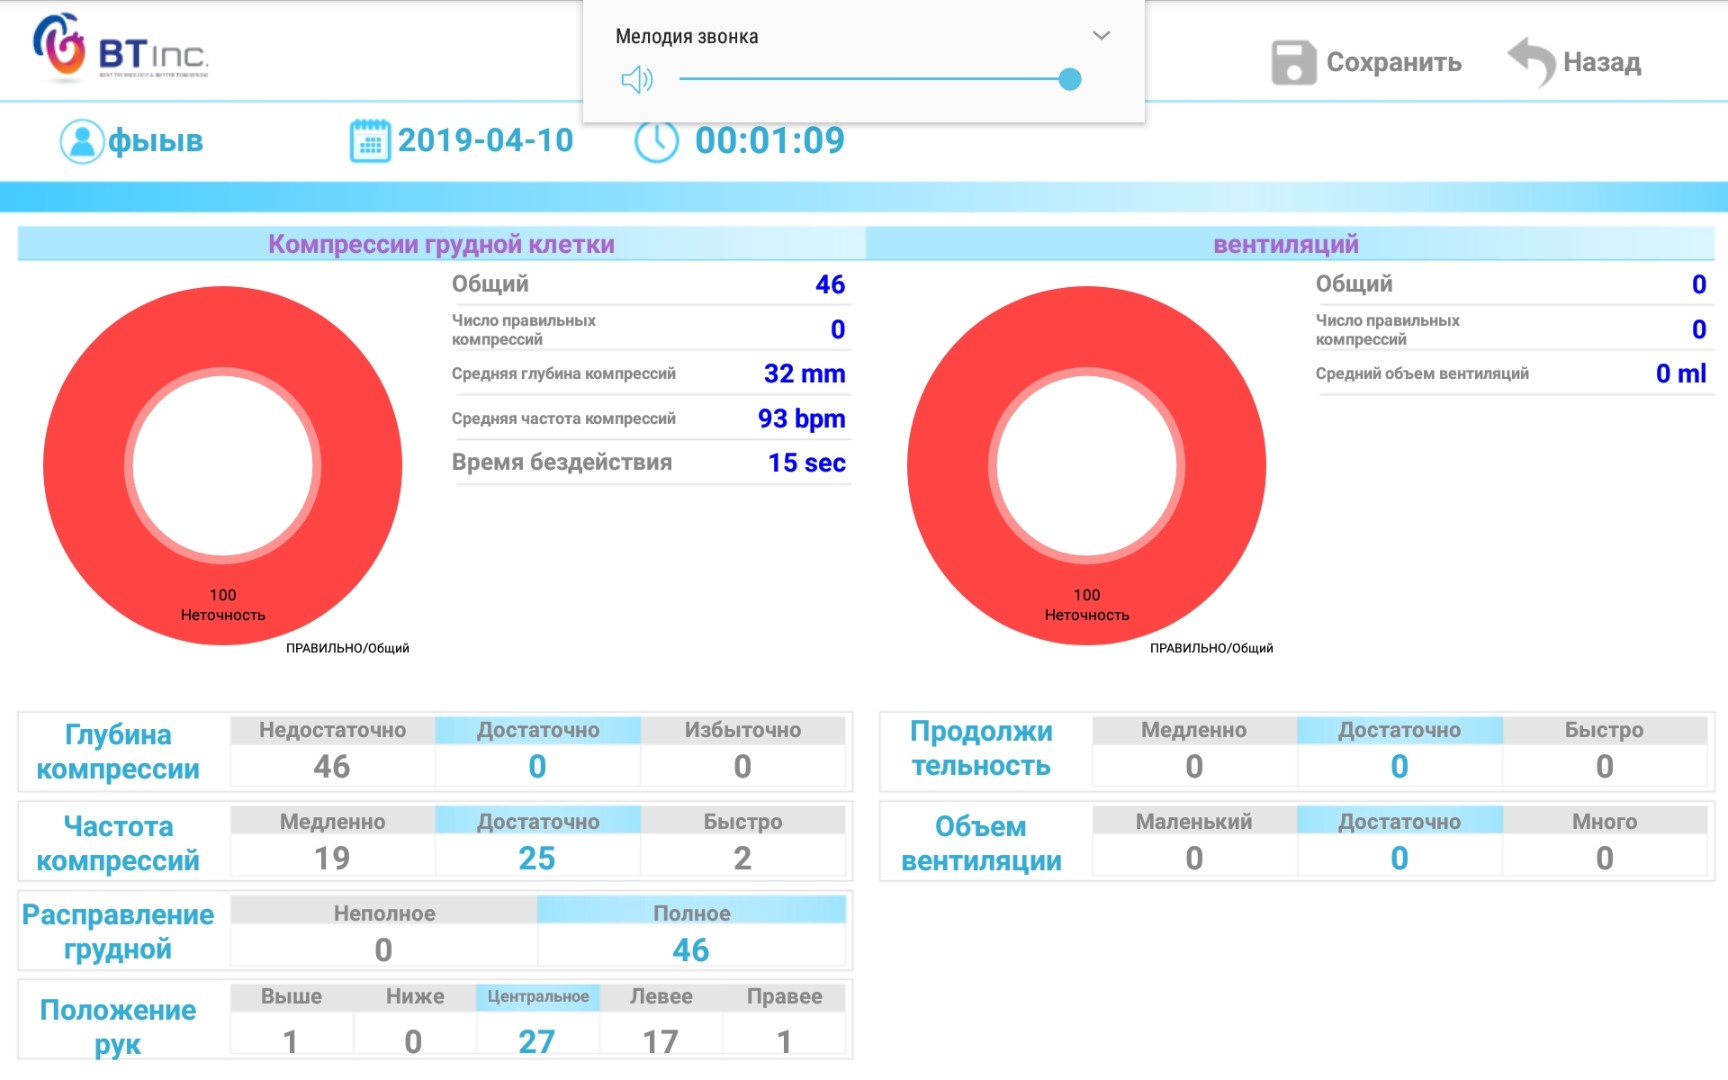The height and width of the screenshot is (1080, 1728).
Task: Click the BT Inc logo
Action: click(120, 48)
